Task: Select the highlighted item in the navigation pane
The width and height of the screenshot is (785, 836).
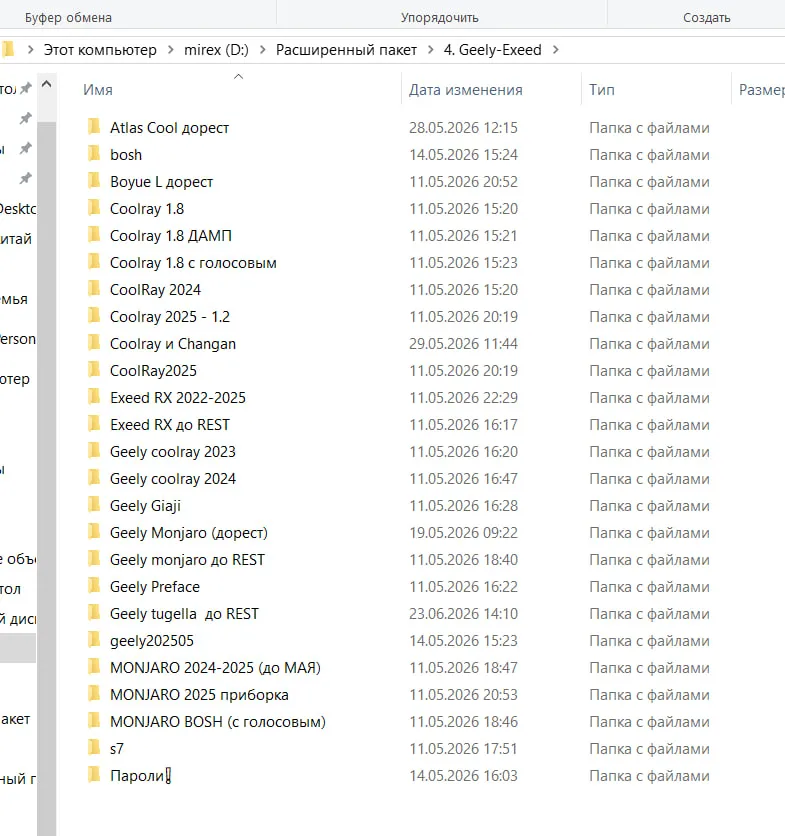Action: [x=18, y=648]
